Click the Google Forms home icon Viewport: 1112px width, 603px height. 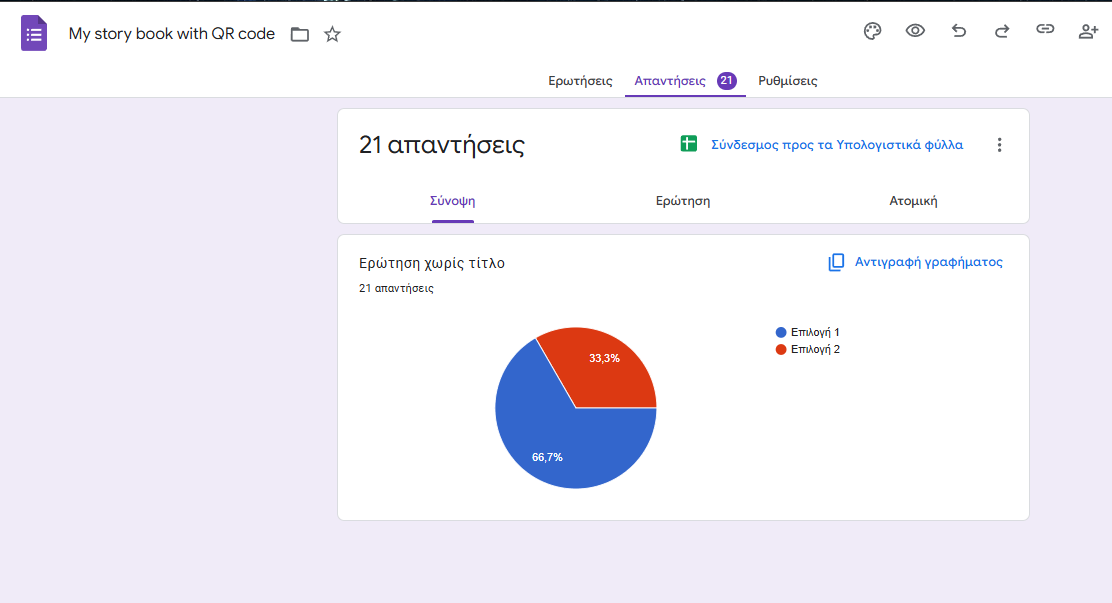[x=34, y=33]
